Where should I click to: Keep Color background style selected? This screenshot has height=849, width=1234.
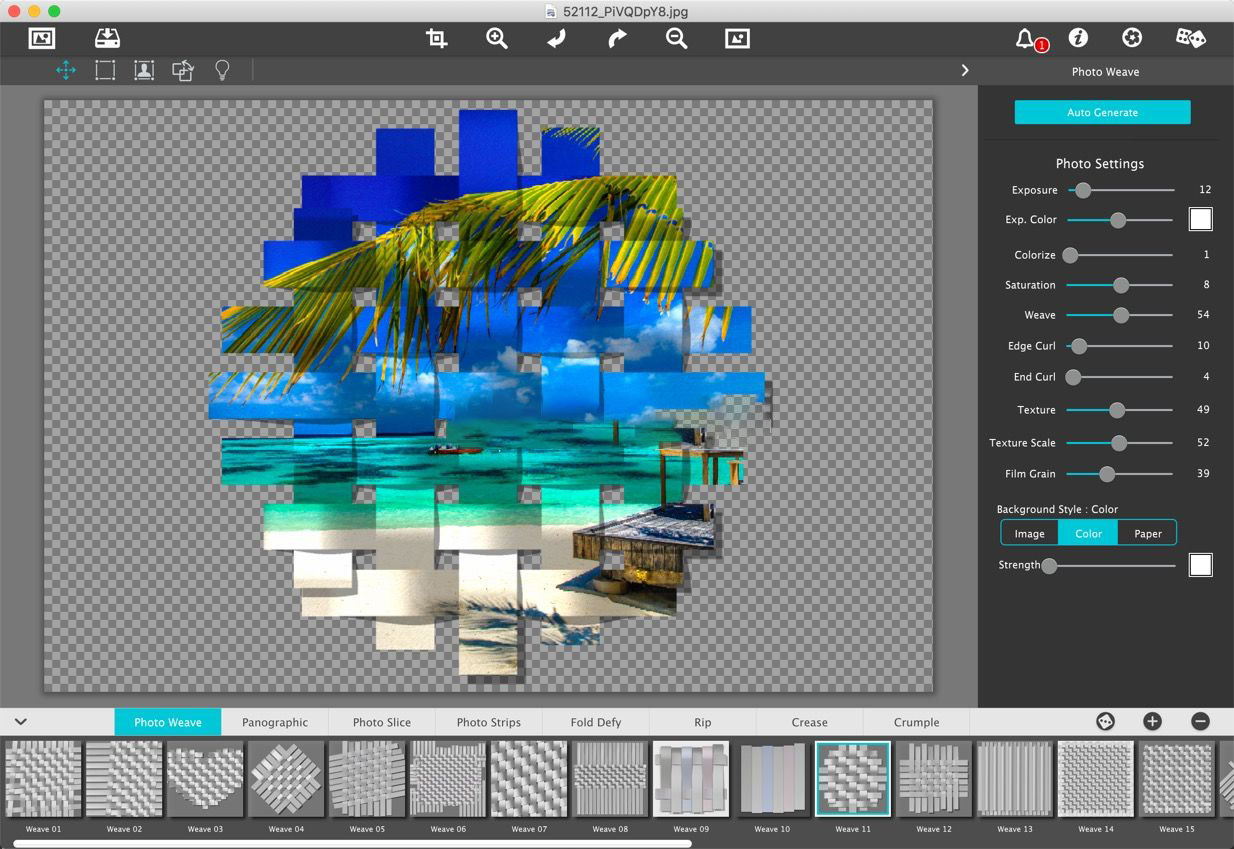1087,533
